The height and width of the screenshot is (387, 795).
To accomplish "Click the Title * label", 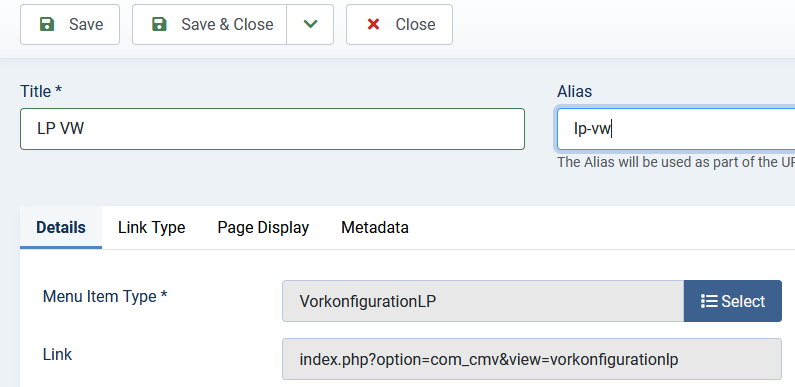I will coord(41,91).
